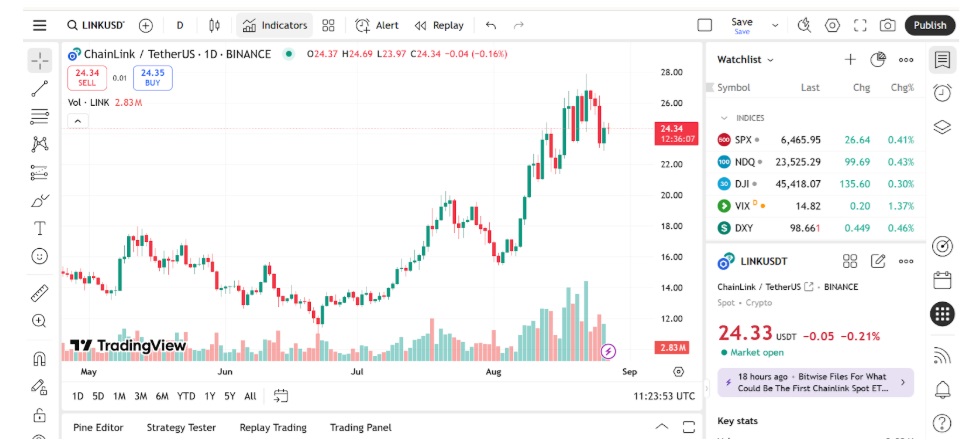Open go to date calendar icon

(281, 396)
